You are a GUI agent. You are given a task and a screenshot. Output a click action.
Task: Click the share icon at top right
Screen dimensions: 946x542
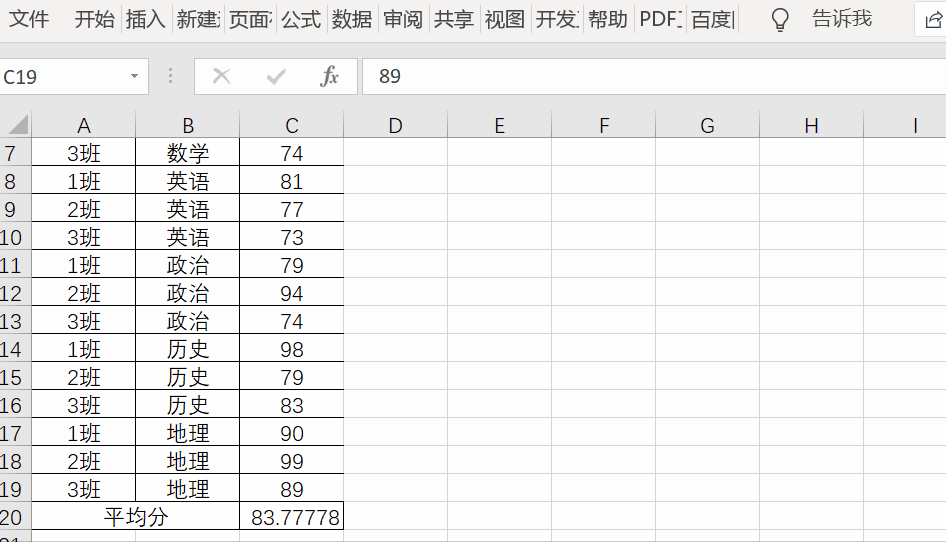pos(933,20)
